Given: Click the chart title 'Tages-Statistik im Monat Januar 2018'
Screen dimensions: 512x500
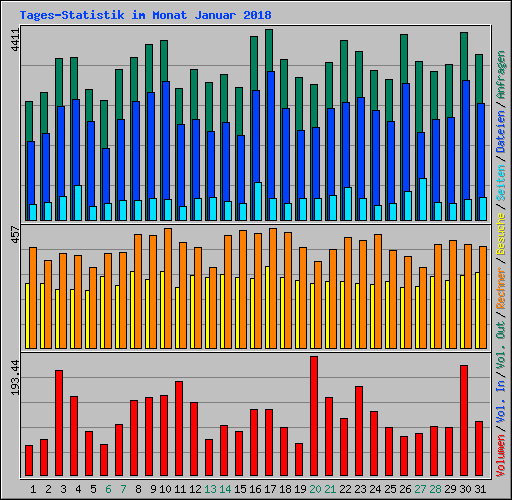Looking at the screenshot, I should (x=145, y=15).
